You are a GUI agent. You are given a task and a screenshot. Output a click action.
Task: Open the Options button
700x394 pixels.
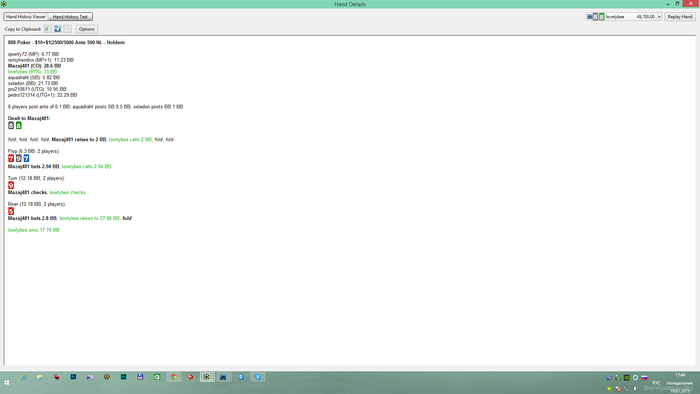pyautogui.click(x=87, y=29)
